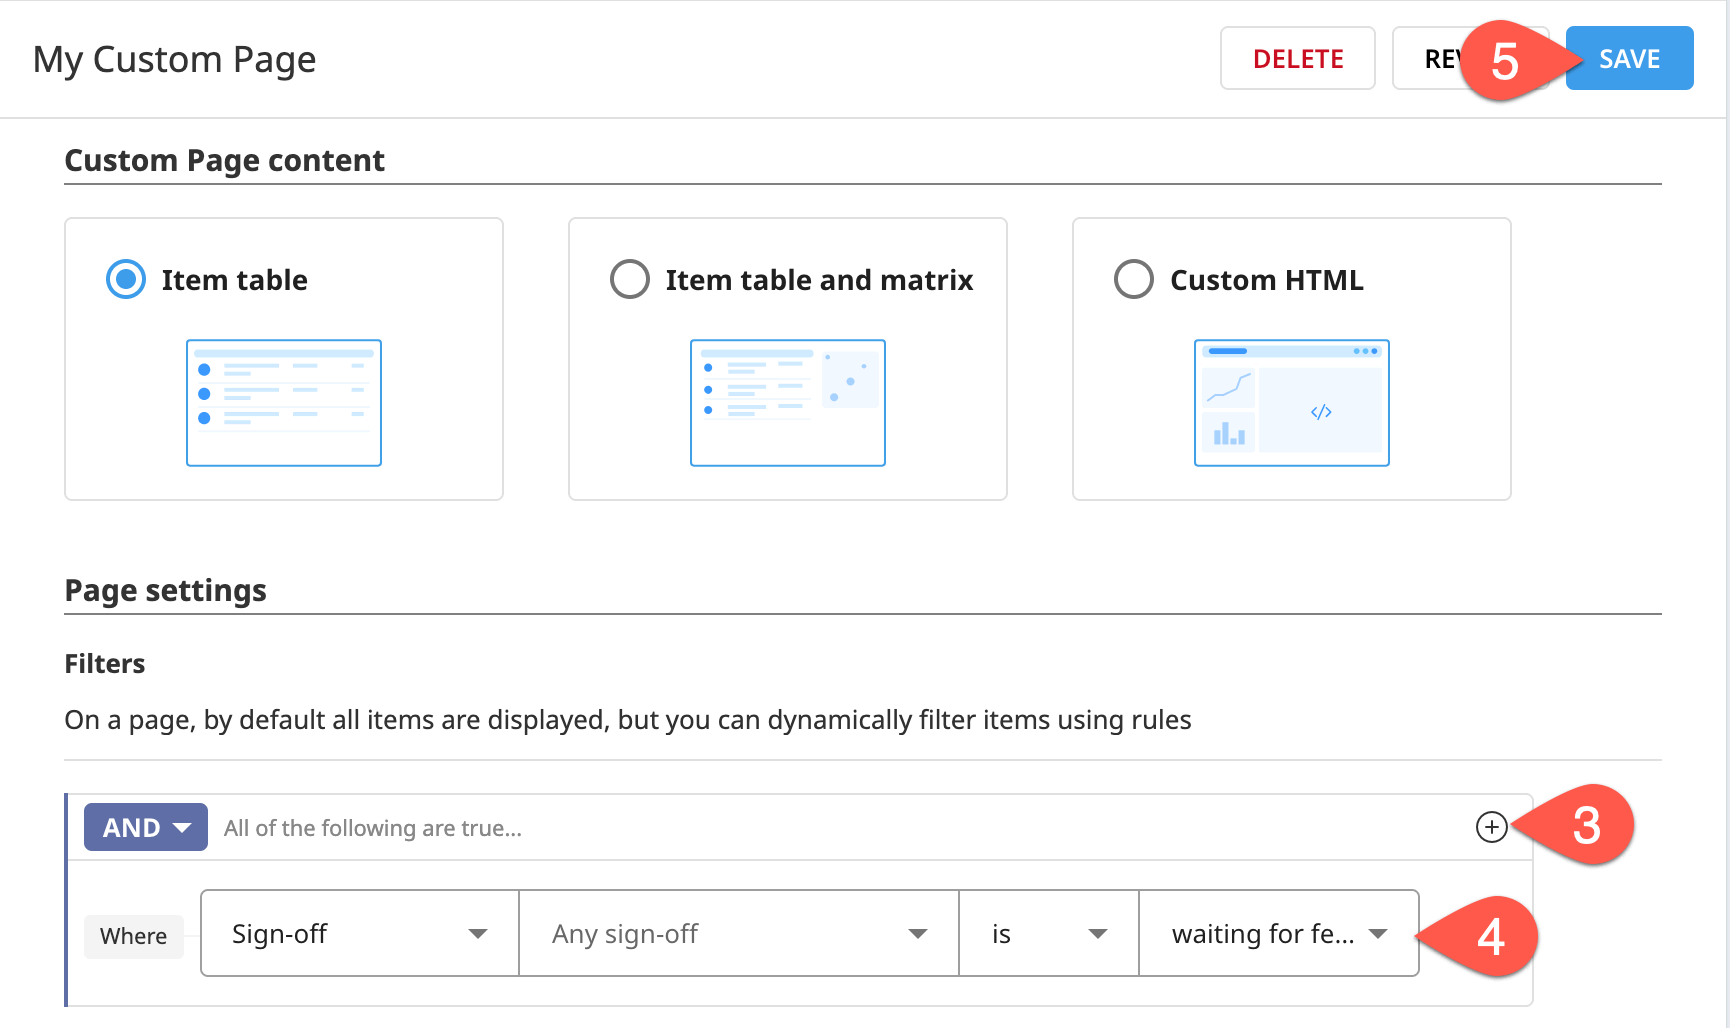Select the Item table radio button
This screenshot has width=1730, height=1028.
tap(124, 279)
